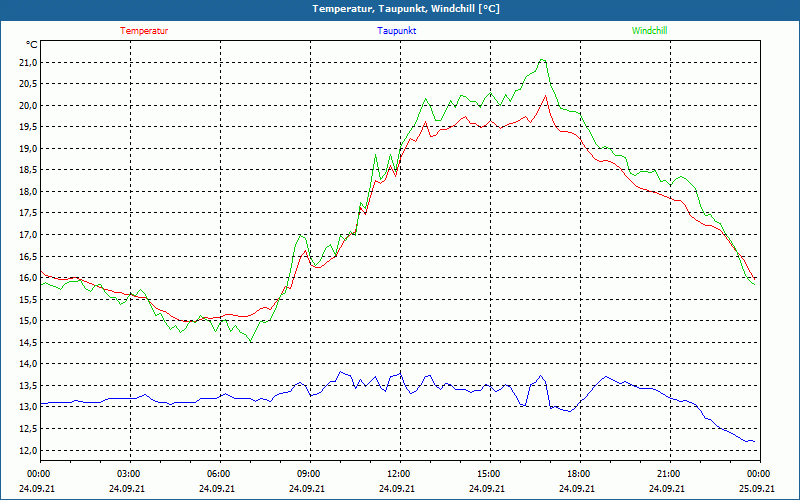Image resolution: width=800 pixels, height=500 pixels.
Task: Click the 25.09.21 date label
Action: point(757,488)
